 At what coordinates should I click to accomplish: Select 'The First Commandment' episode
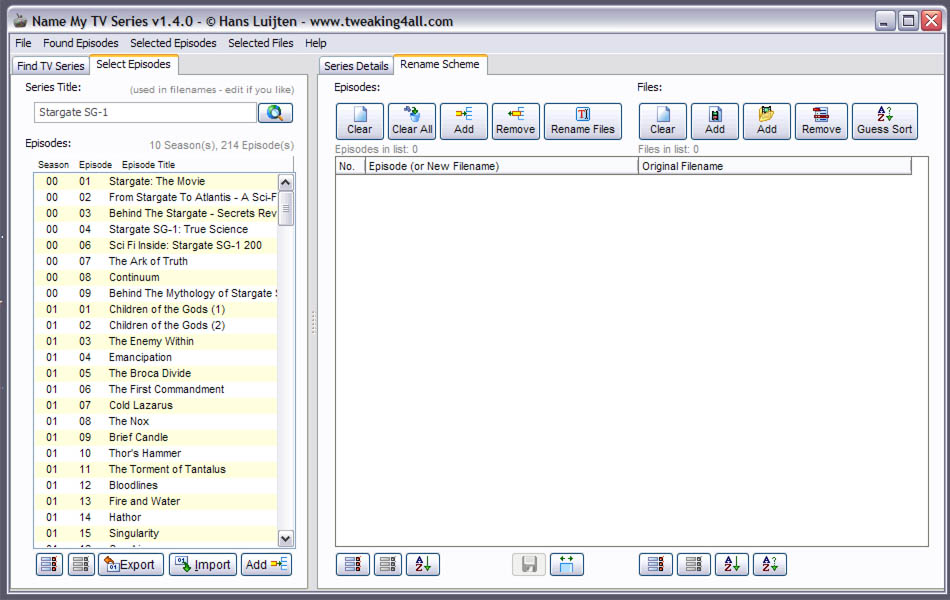[x=156, y=389]
